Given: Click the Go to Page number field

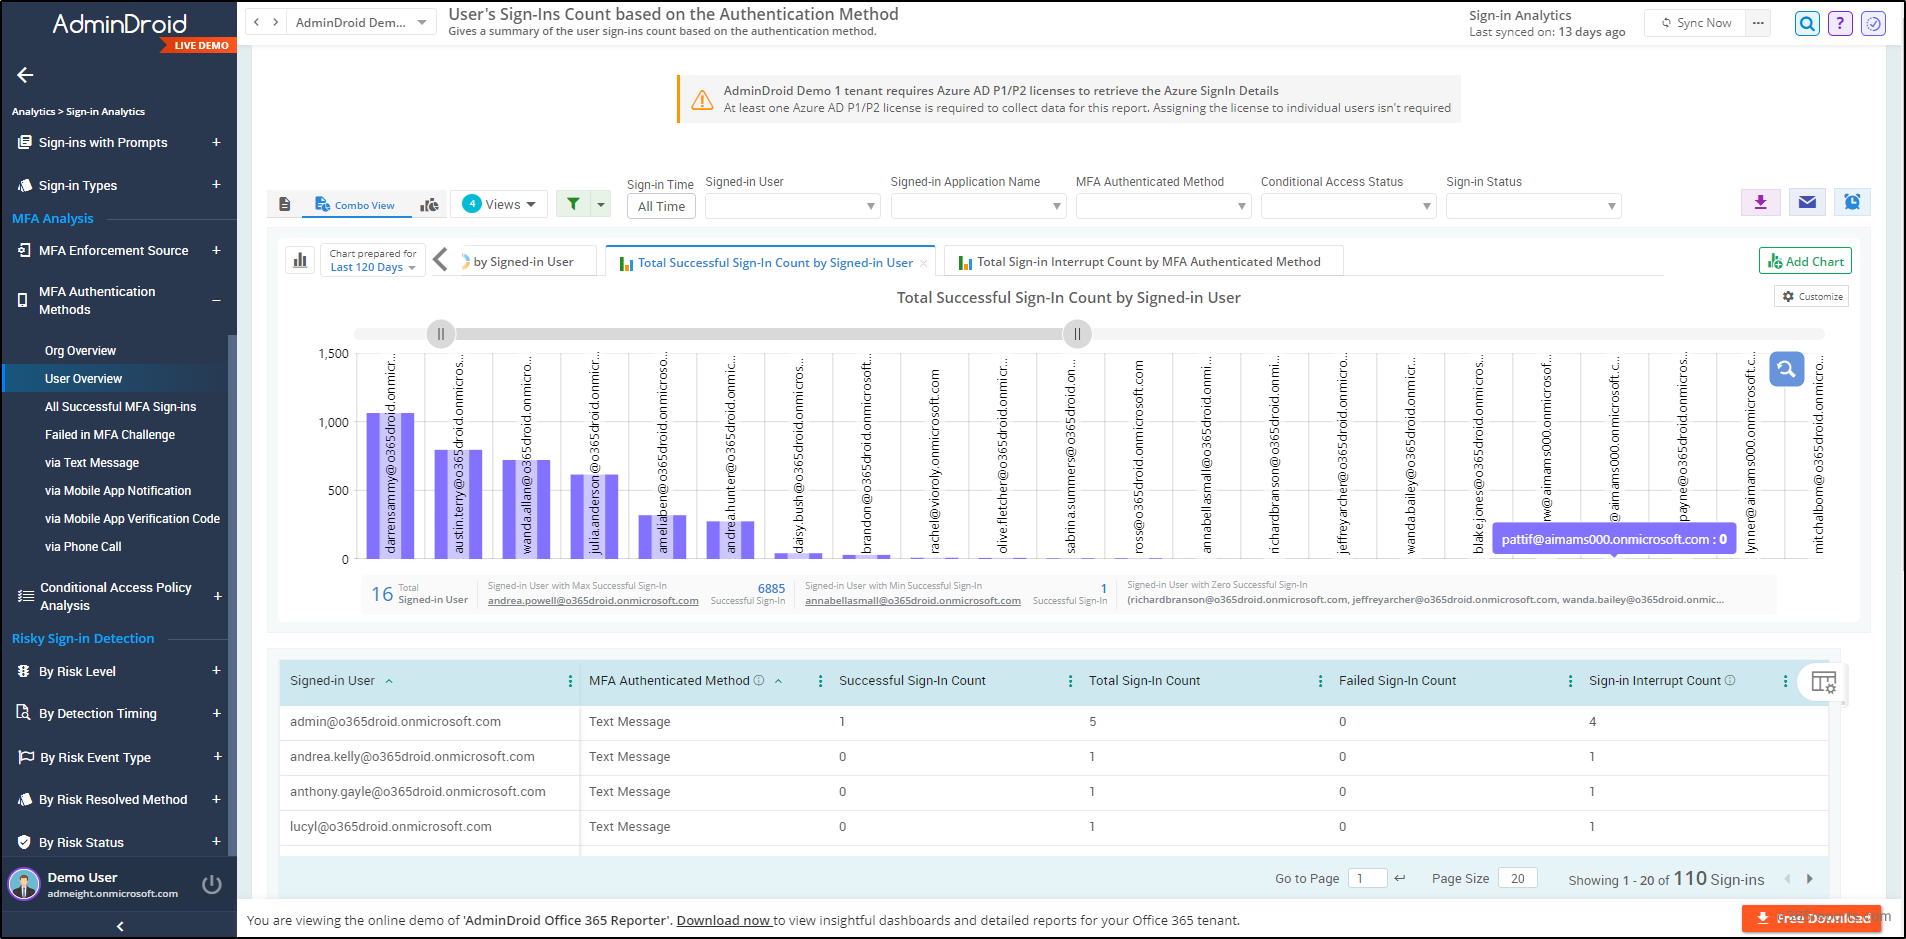Looking at the screenshot, I should pos(1367,878).
